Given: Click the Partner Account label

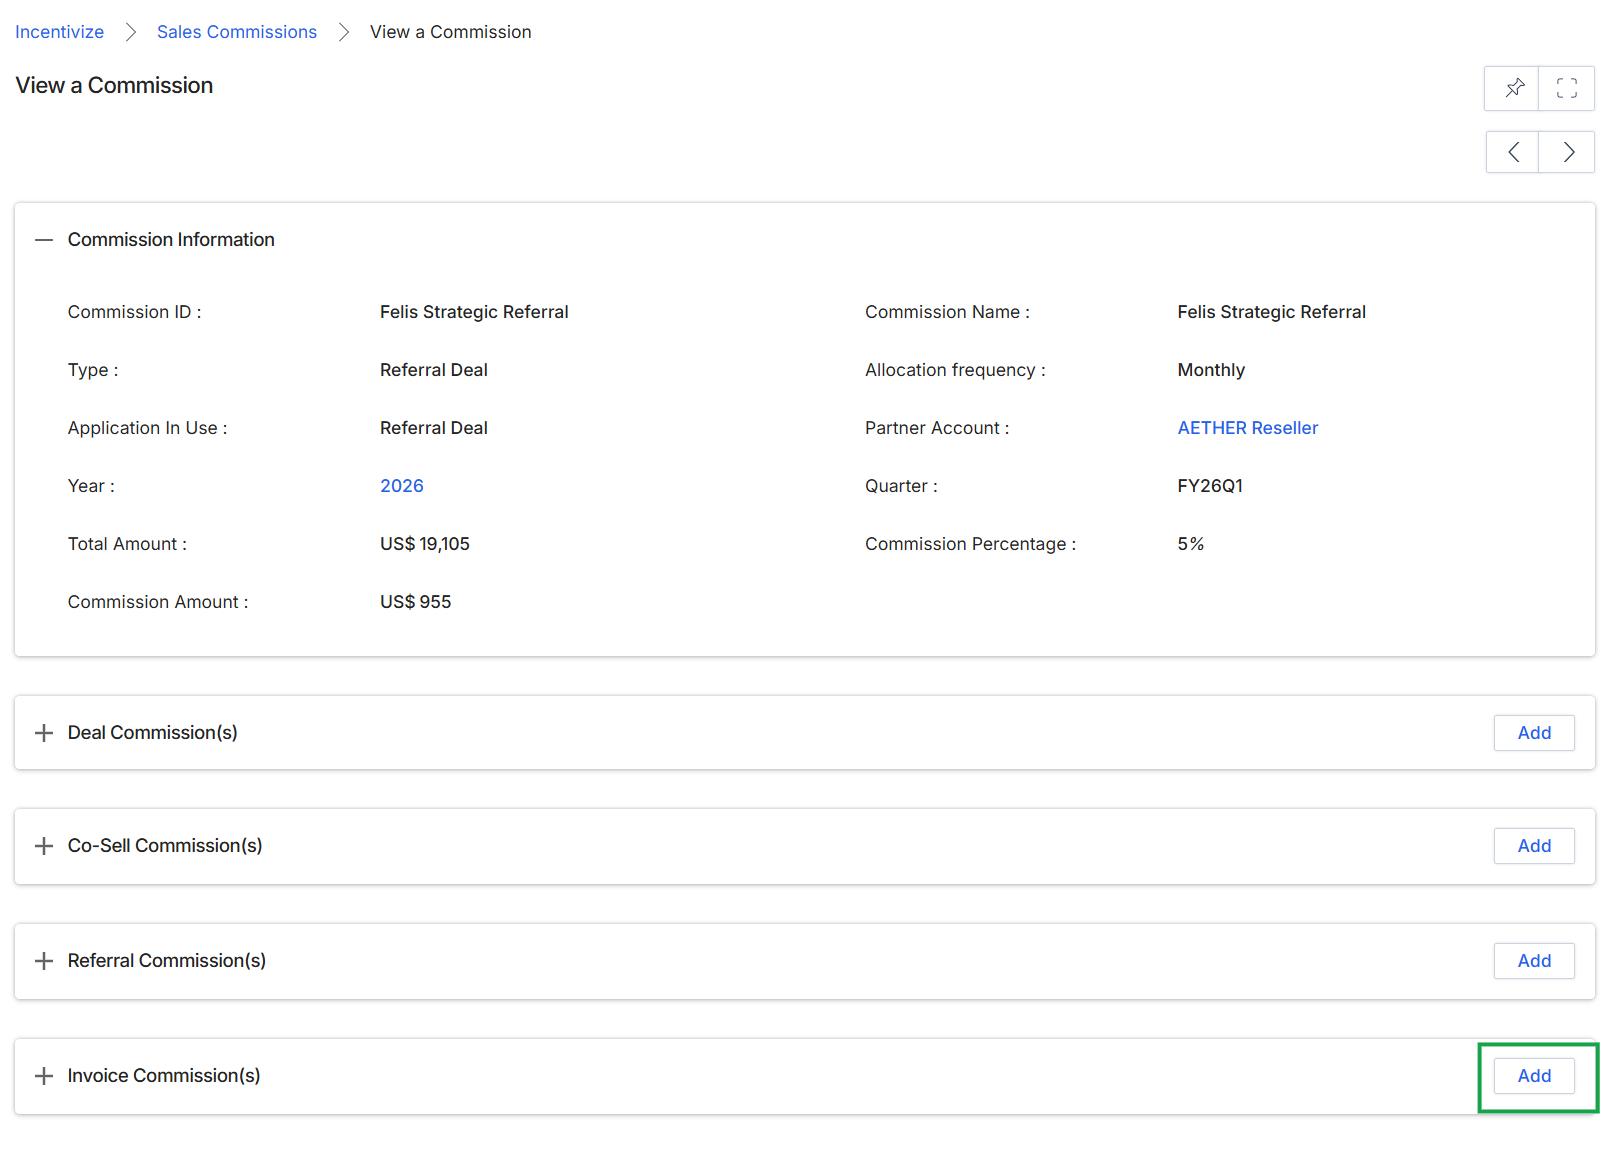Looking at the screenshot, I should click(x=937, y=428).
